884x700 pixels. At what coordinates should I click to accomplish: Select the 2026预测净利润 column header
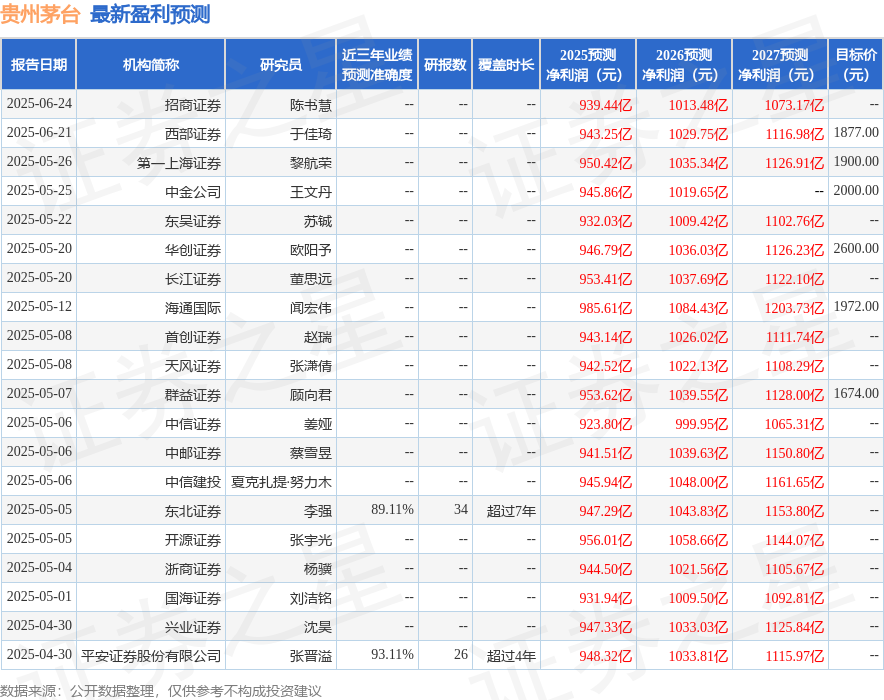(684, 64)
